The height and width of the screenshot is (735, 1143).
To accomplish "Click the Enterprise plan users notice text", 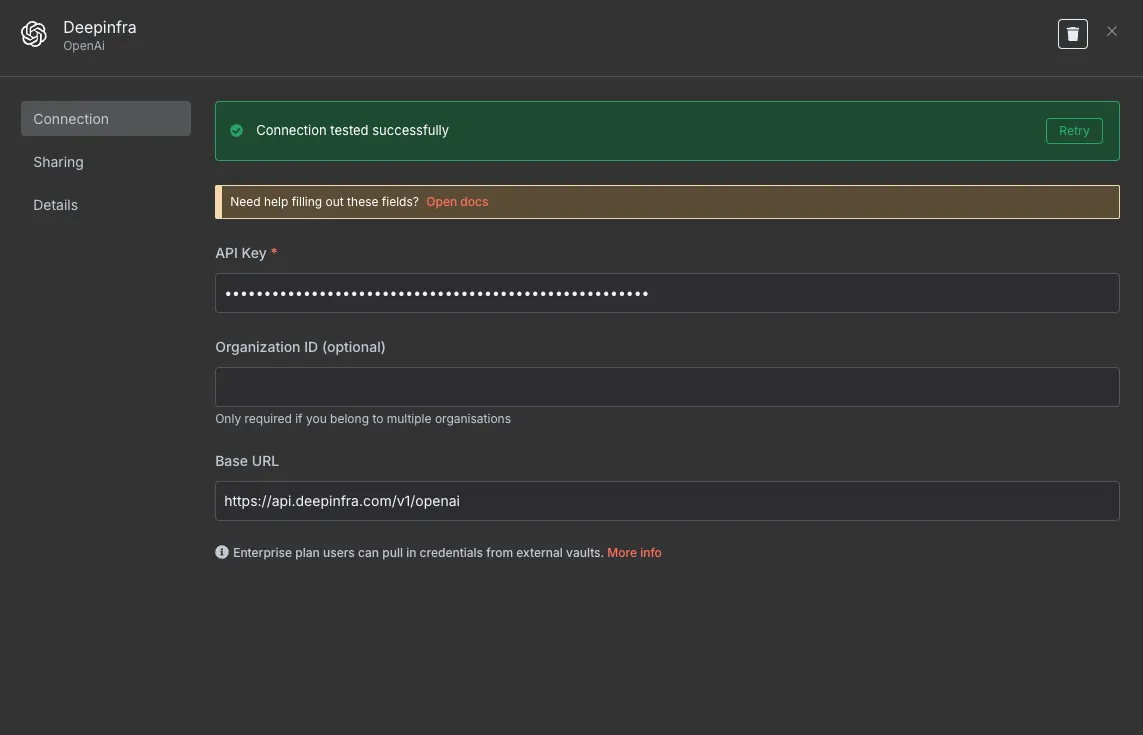I will pyautogui.click(x=418, y=553).
